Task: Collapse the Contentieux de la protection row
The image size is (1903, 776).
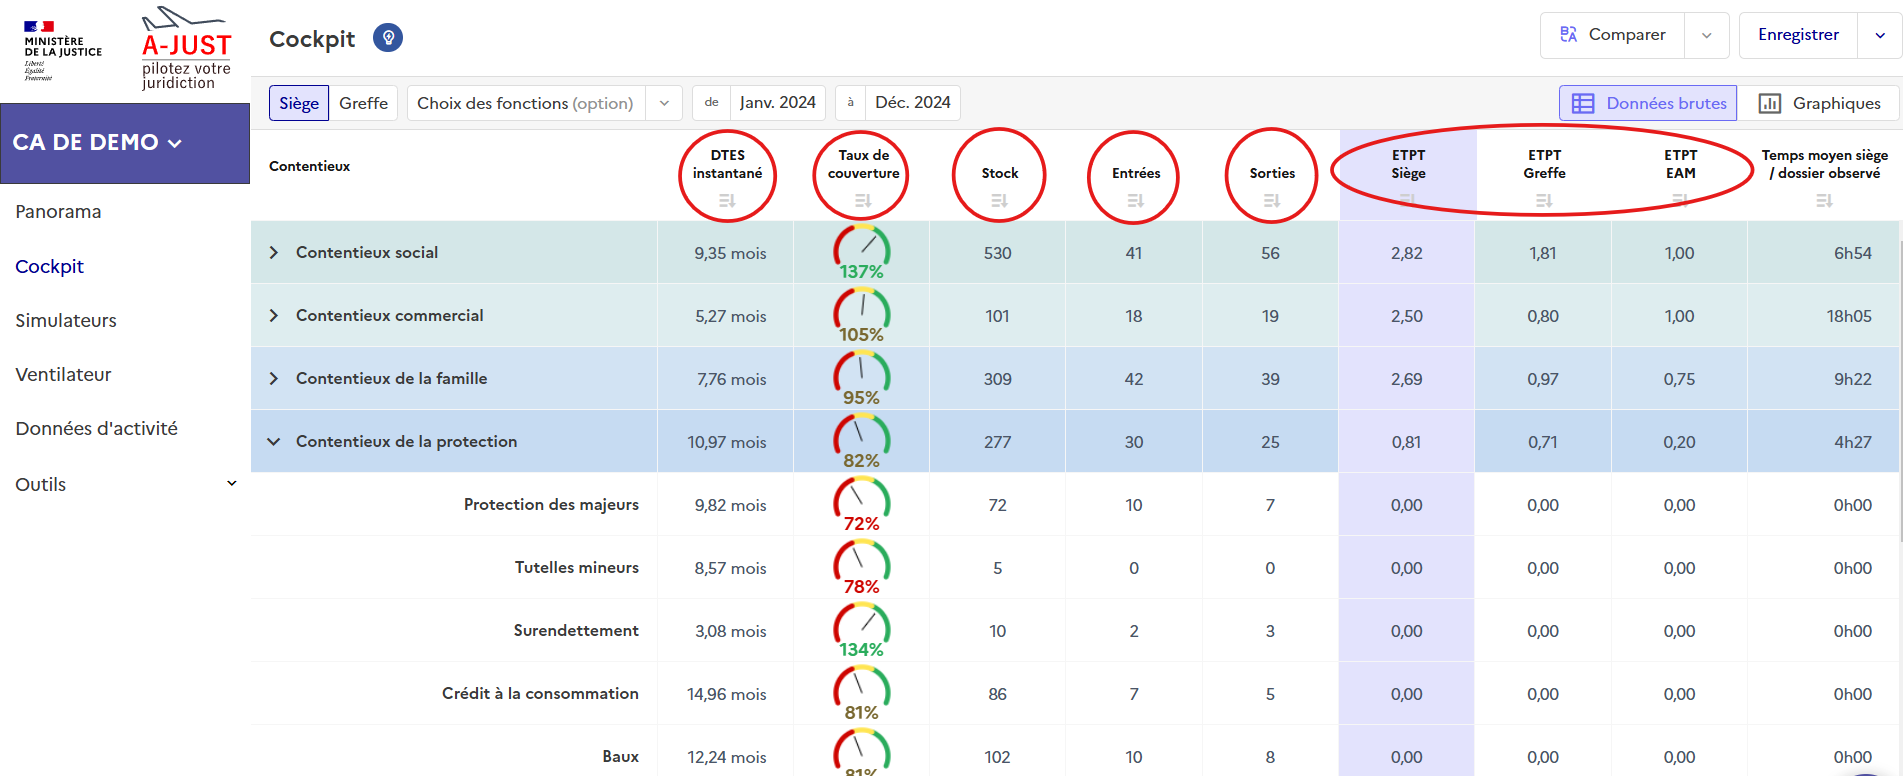Action: (274, 442)
